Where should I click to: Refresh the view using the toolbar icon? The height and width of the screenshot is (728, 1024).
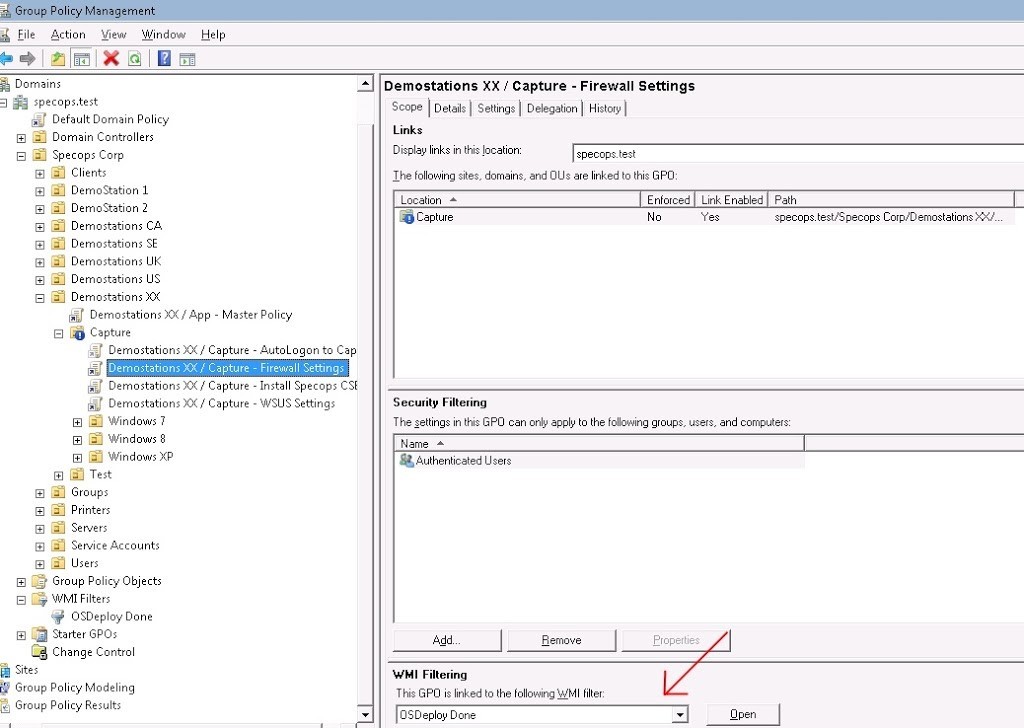pyautogui.click(x=135, y=59)
